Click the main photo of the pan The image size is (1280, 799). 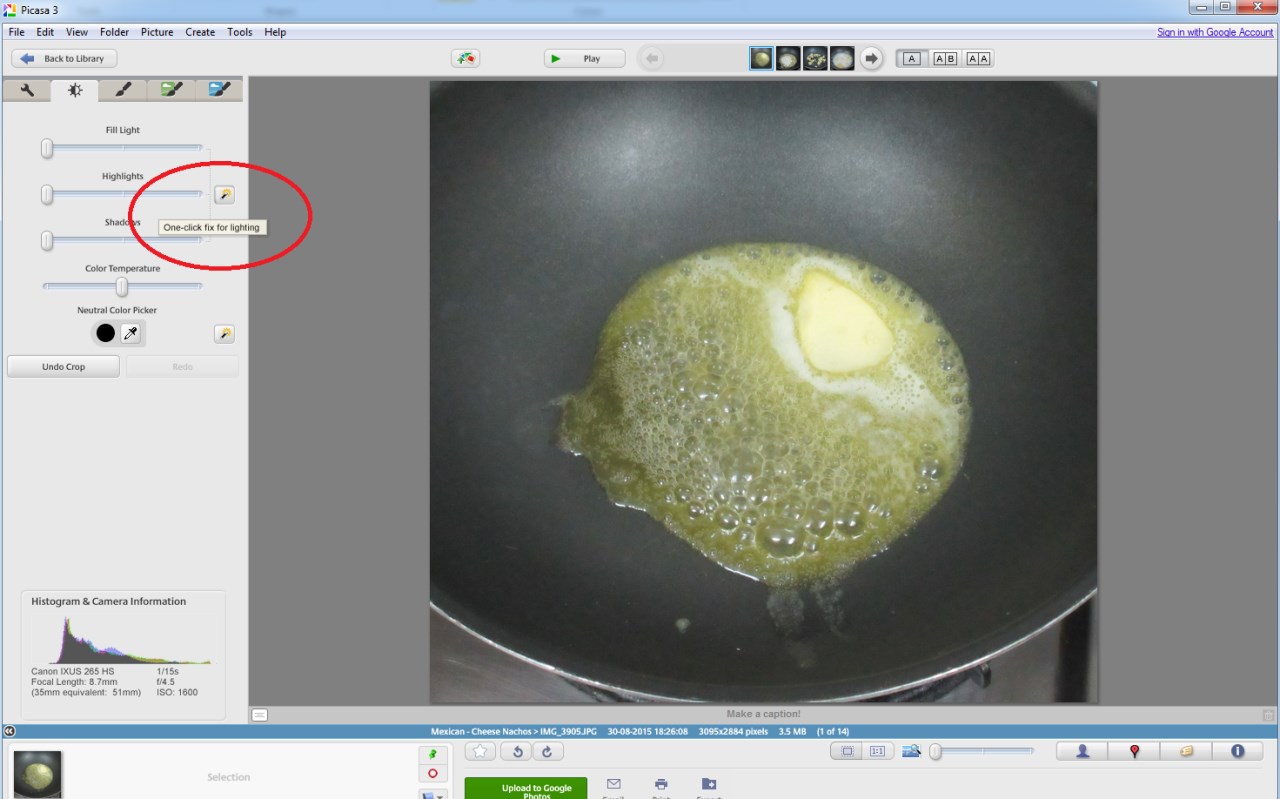[764, 392]
